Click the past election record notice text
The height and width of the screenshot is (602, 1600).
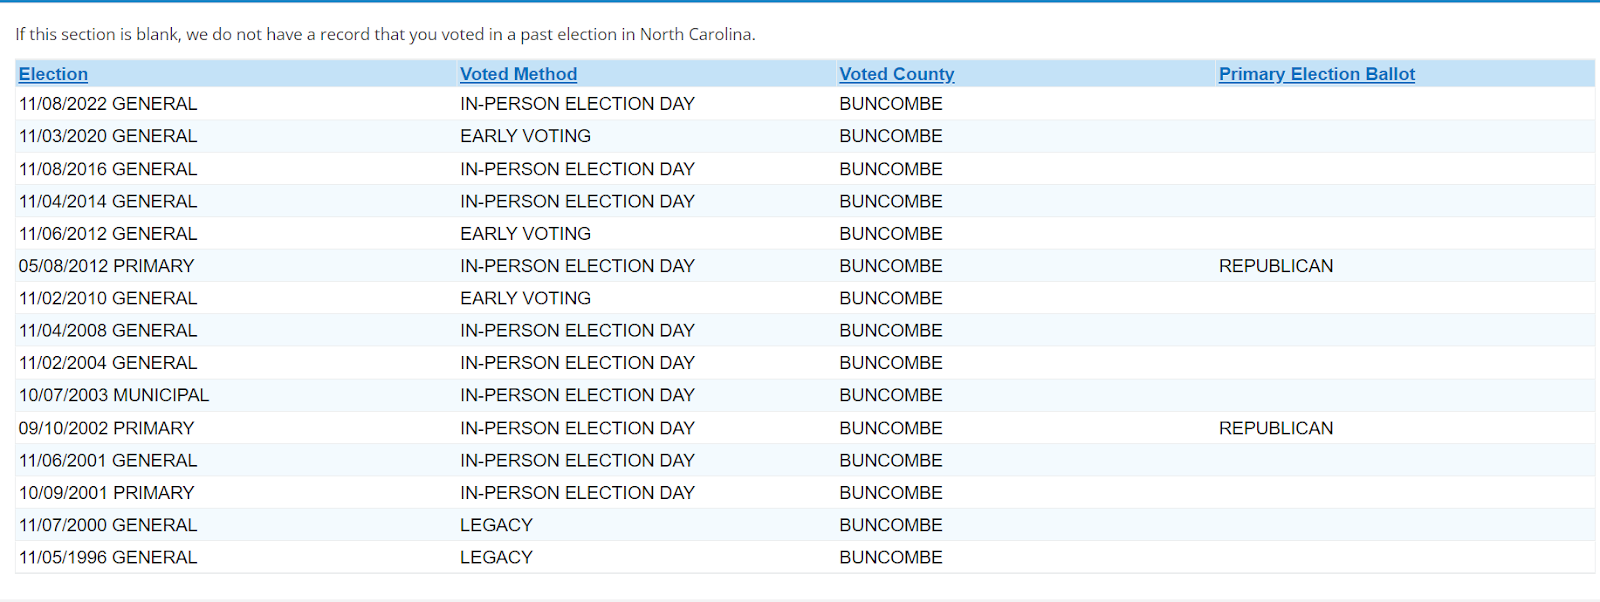tap(385, 34)
